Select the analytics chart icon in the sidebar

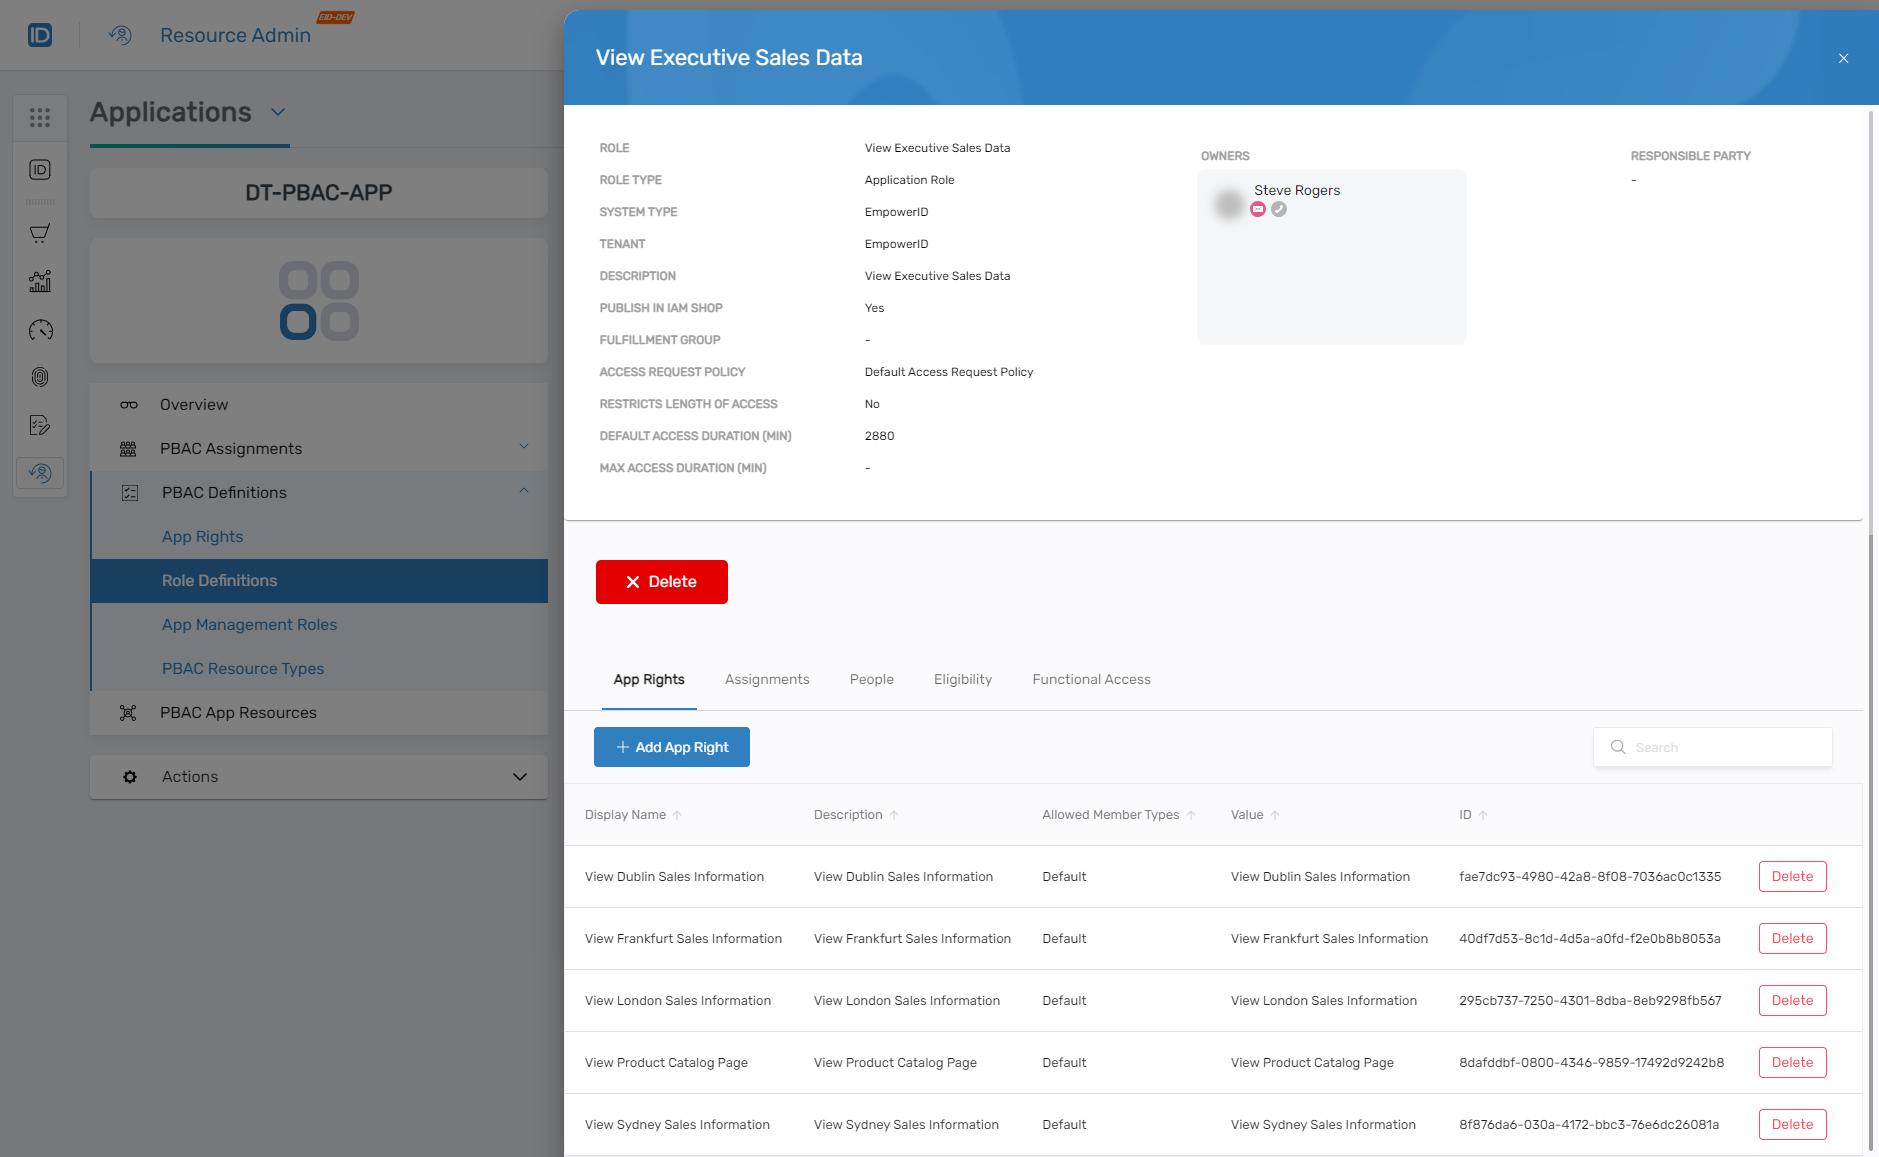pyautogui.click(x=40, y=281)
